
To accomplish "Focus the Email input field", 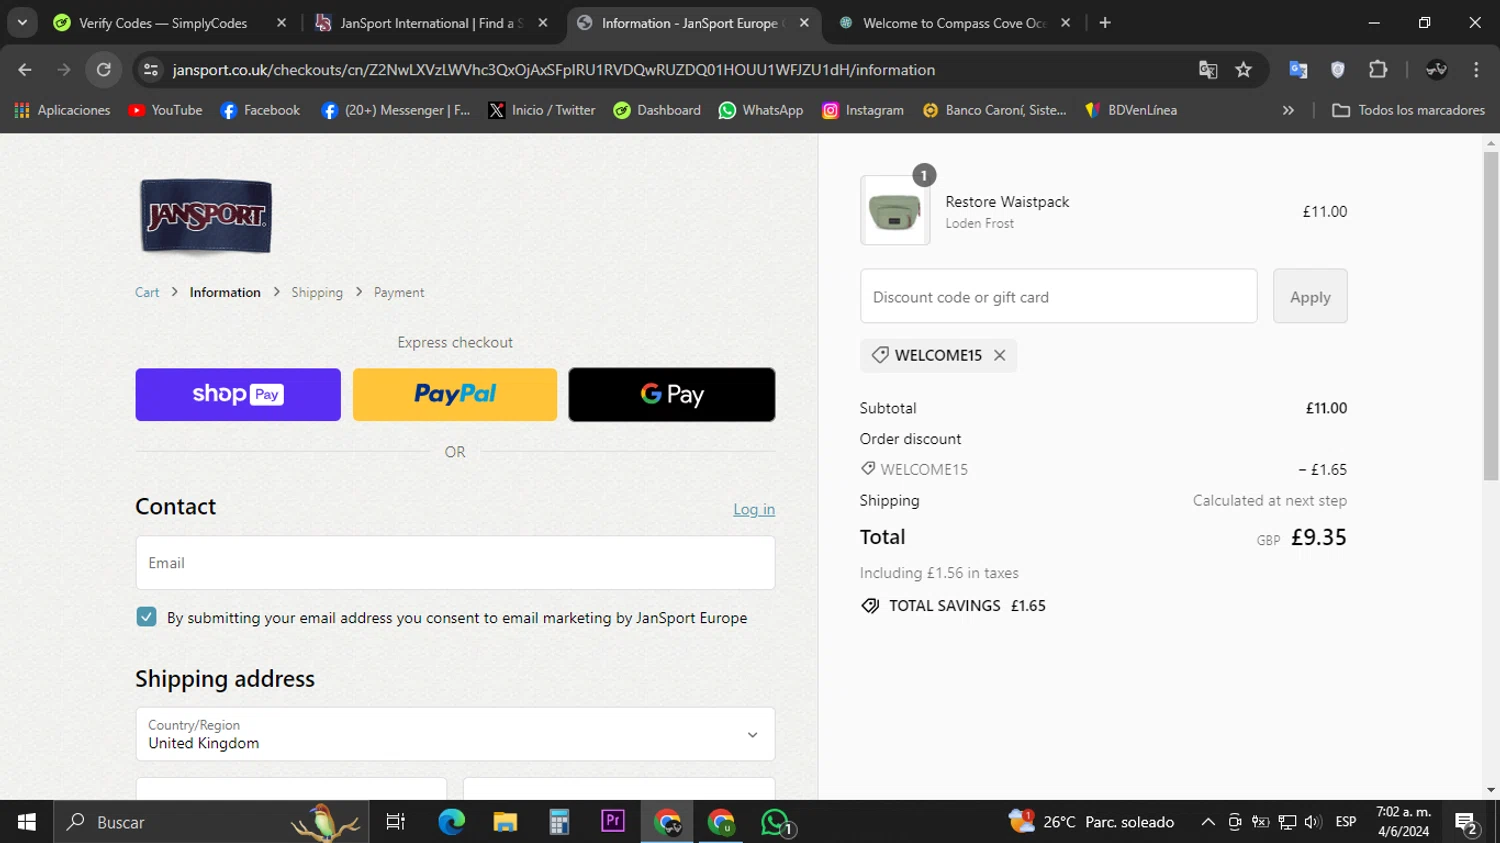I will [x=455, y=563].
